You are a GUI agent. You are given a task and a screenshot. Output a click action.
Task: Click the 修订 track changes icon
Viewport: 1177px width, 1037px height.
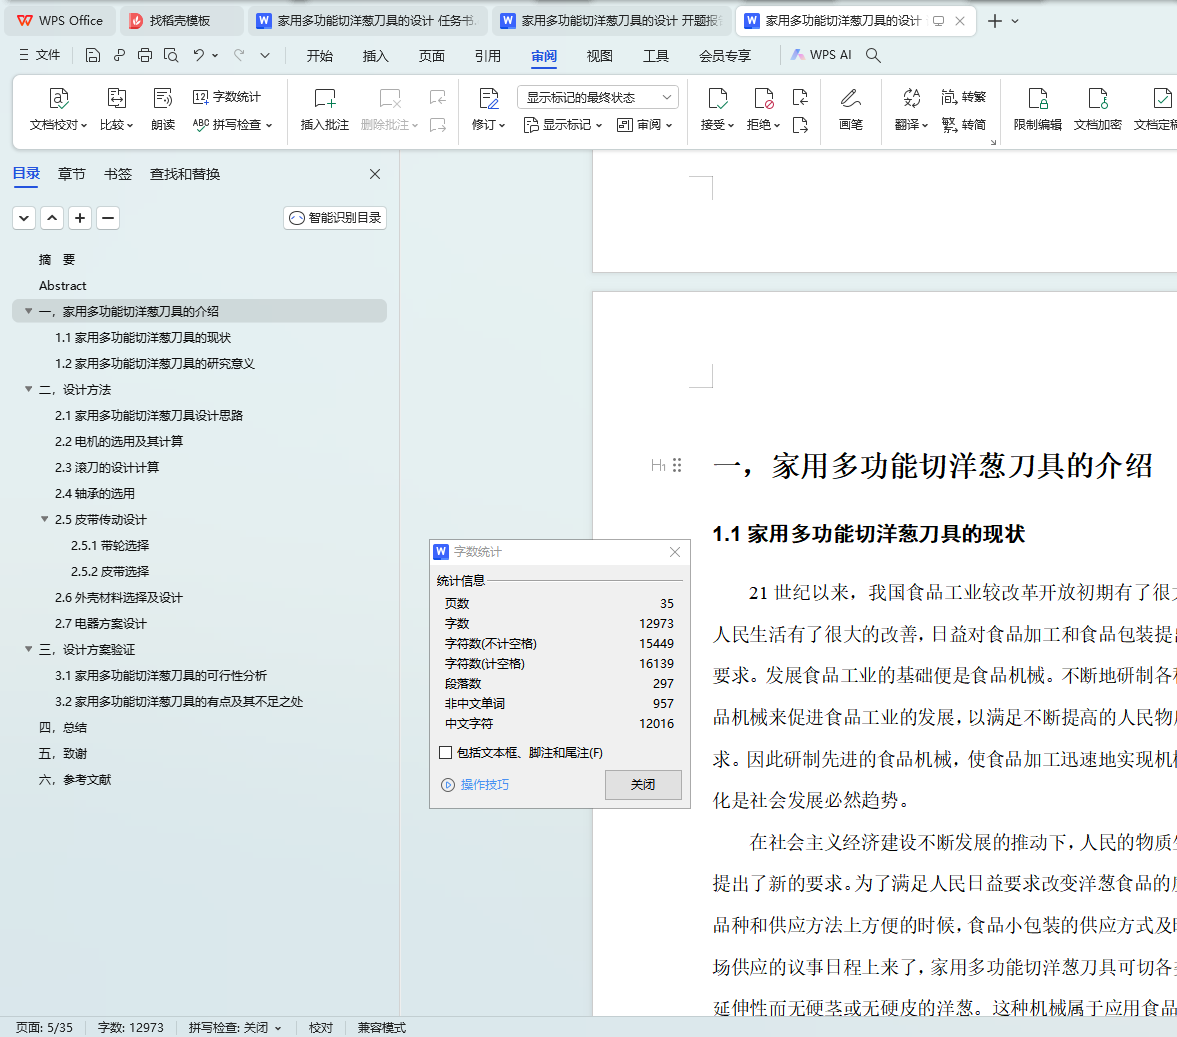(x=489, y=98)
